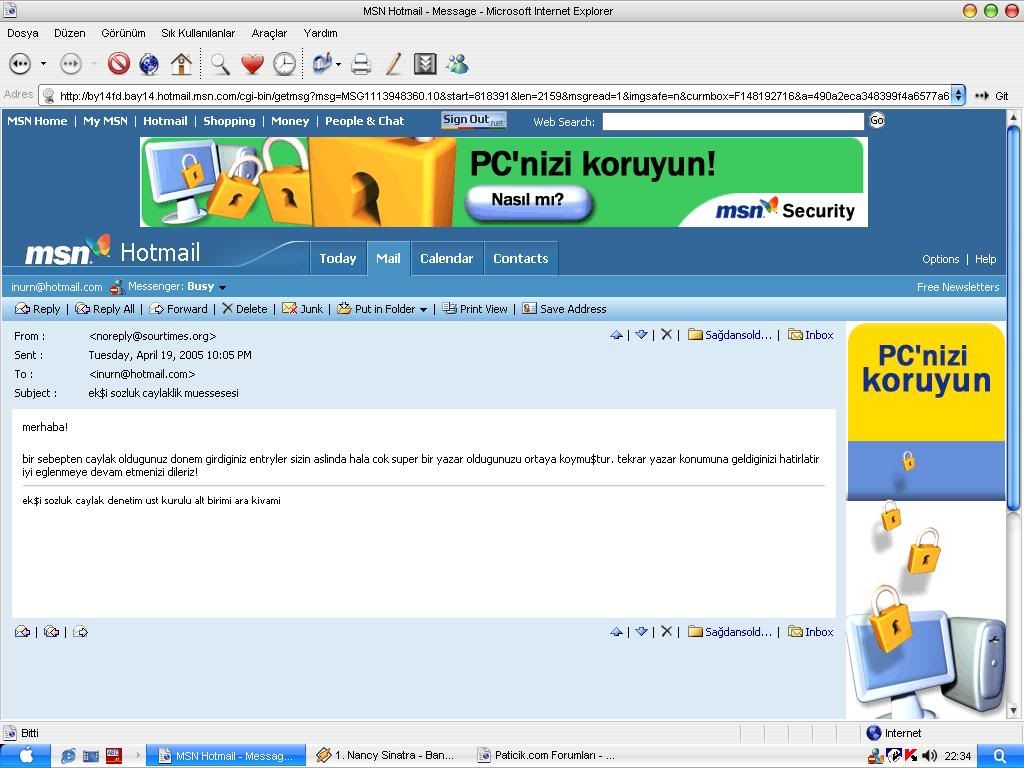Viewport: 1024px width, 768px height.
Task: Go to Home page via house icon
Action: point(181,64)
